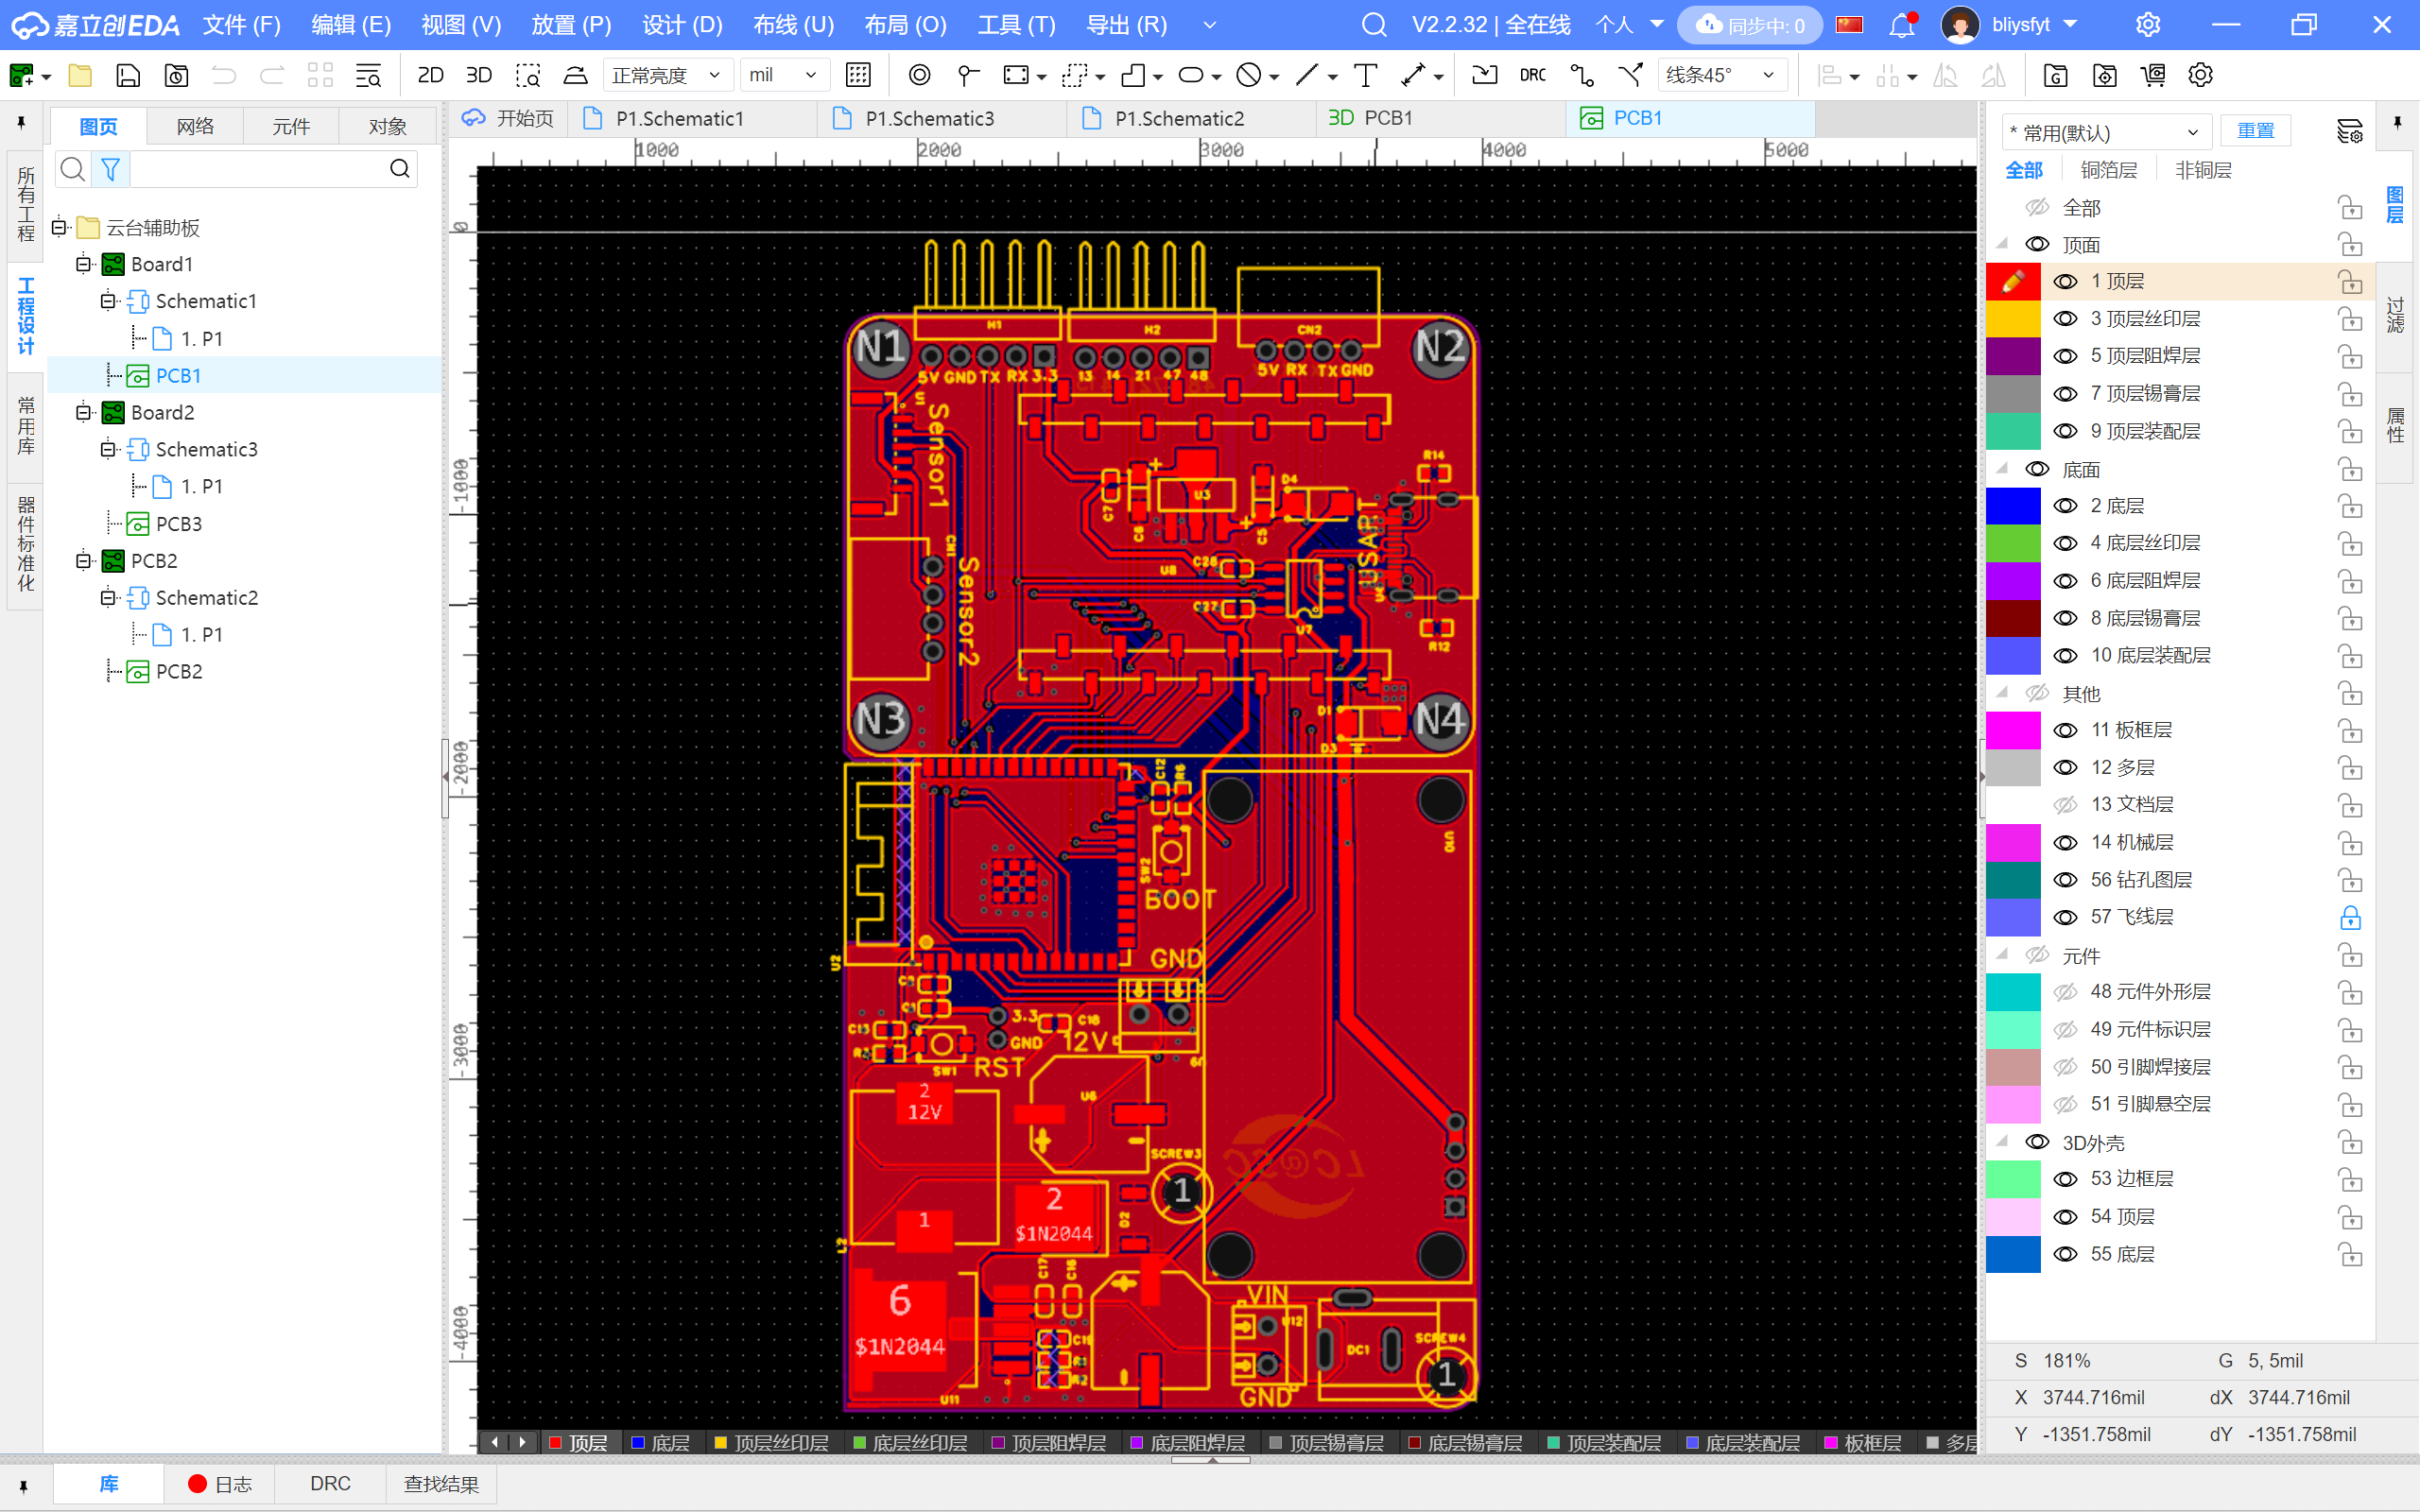Image resolution: width=2420 pixels, height=1512 pixels.
Task: Open the 常用(默认) layer preset dropdown
Action: [x=2105, y=132]
